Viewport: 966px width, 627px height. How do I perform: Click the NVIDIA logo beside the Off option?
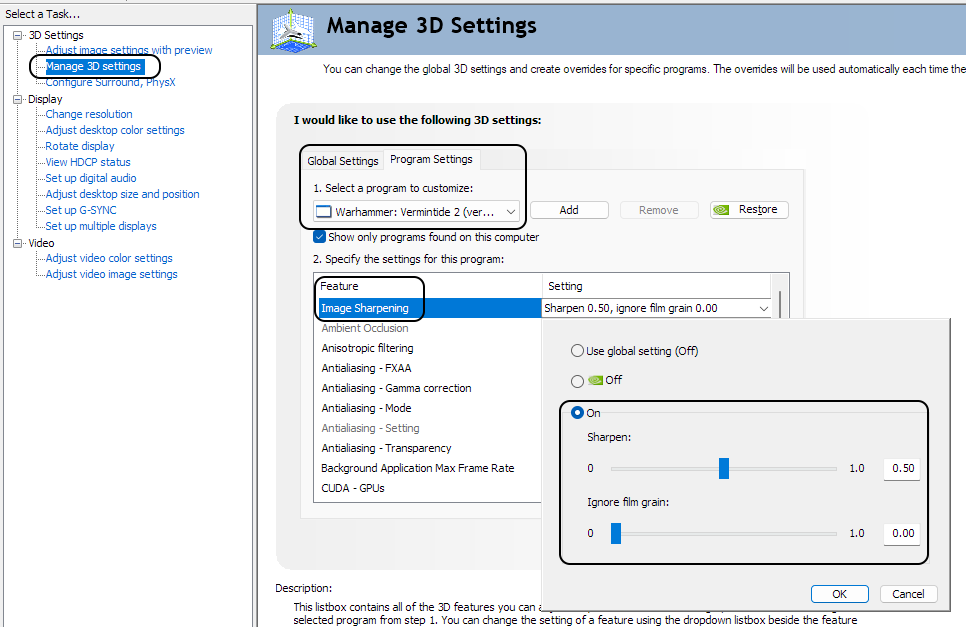click(x=595, y=380)
